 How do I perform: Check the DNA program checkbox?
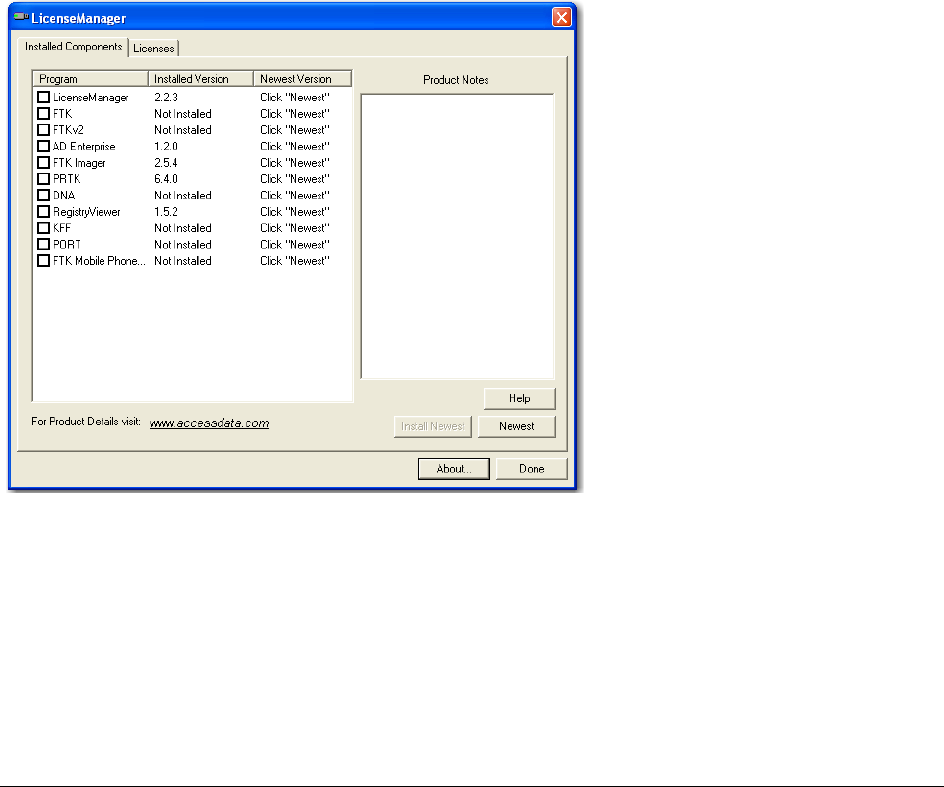click(x=43, y=195)
